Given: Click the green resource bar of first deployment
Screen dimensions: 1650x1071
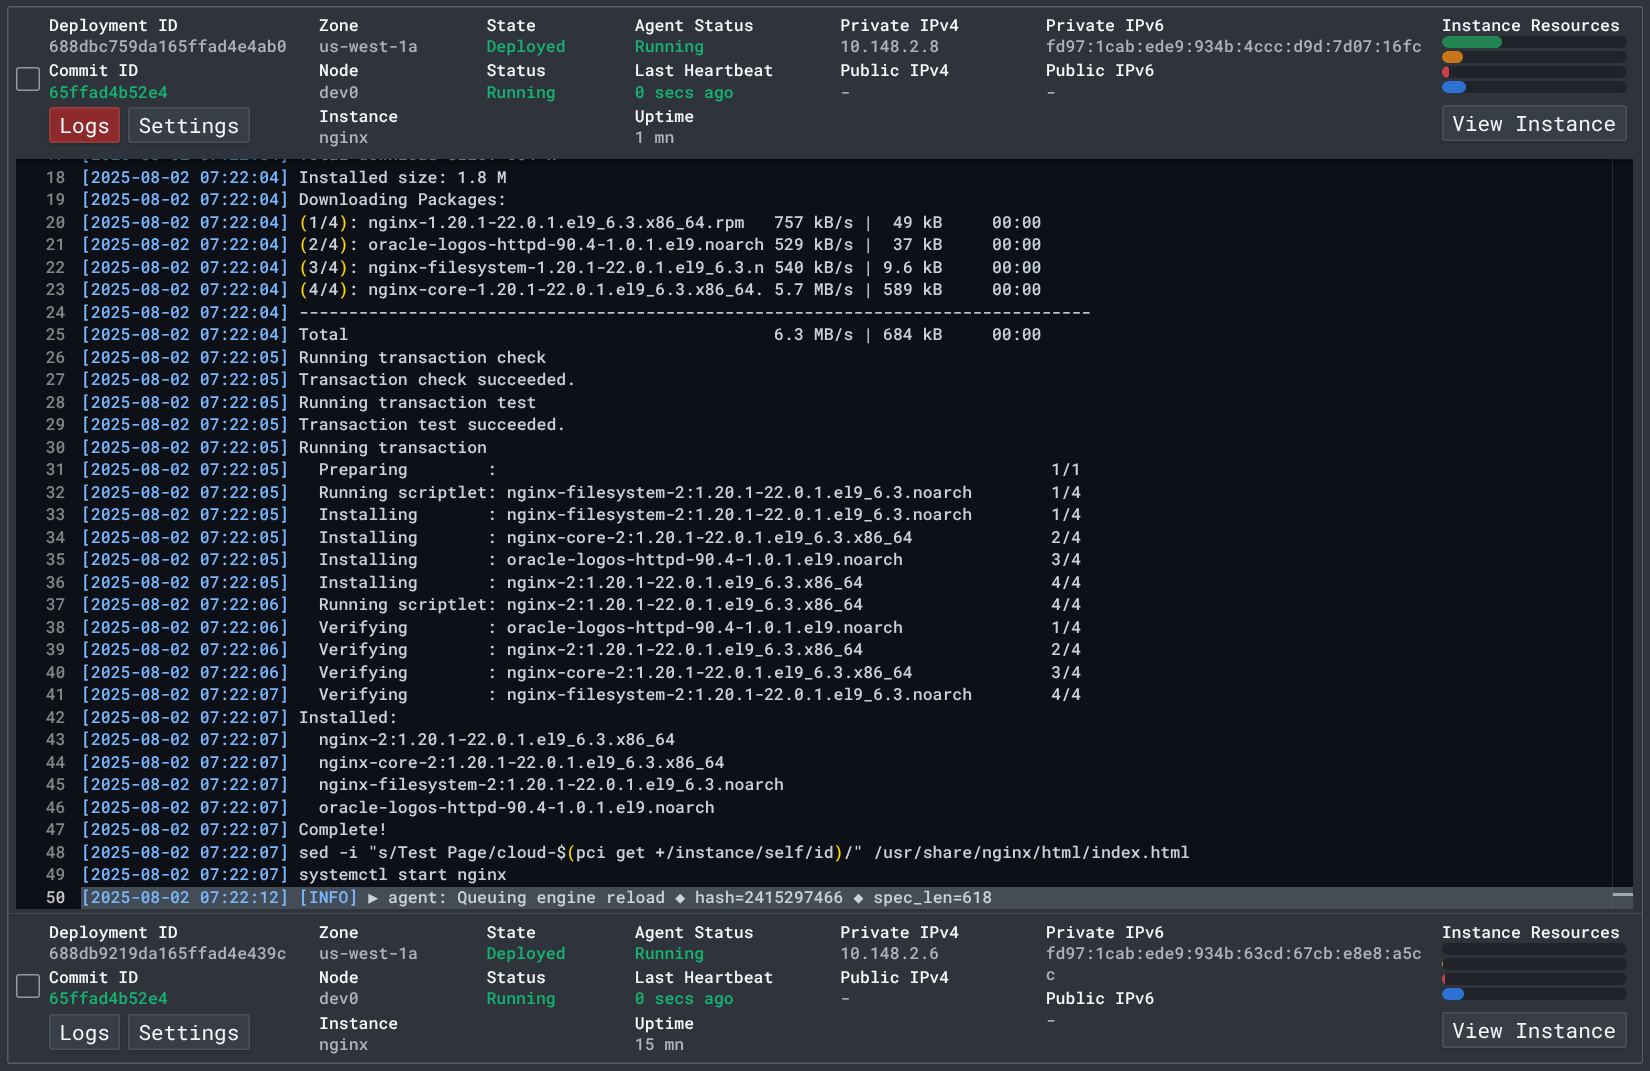Looking at the screenshot, I should (1472, 42).
